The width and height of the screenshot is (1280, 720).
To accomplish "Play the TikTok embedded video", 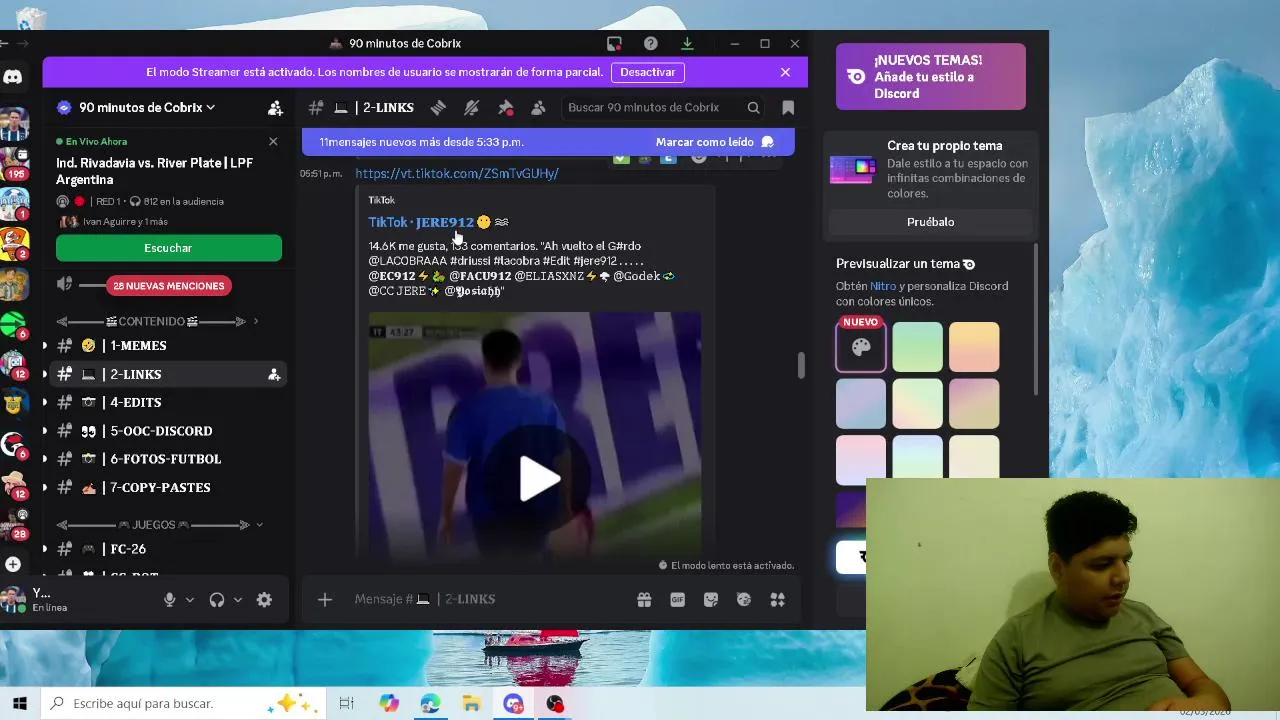I will [x=537, y=478].
